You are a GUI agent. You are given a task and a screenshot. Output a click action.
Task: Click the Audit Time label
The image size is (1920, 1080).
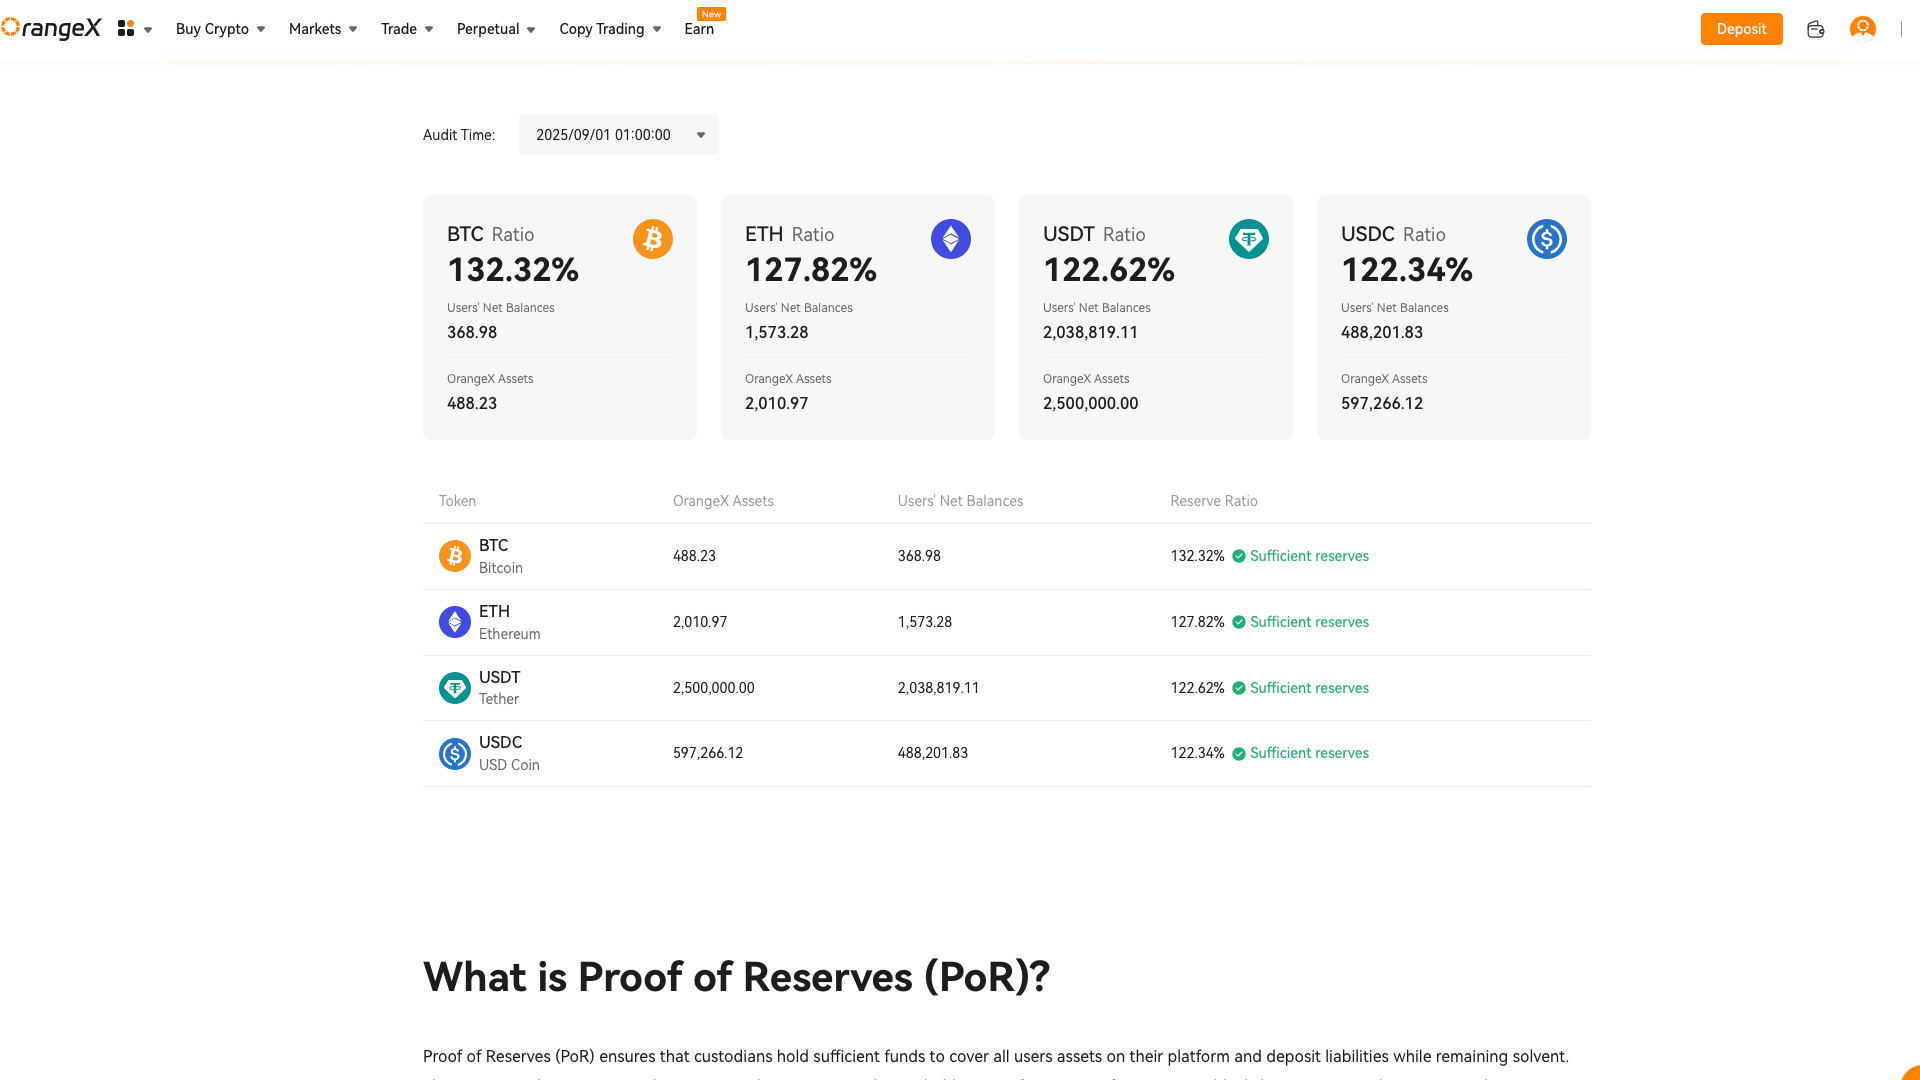[x=459, y=135]
